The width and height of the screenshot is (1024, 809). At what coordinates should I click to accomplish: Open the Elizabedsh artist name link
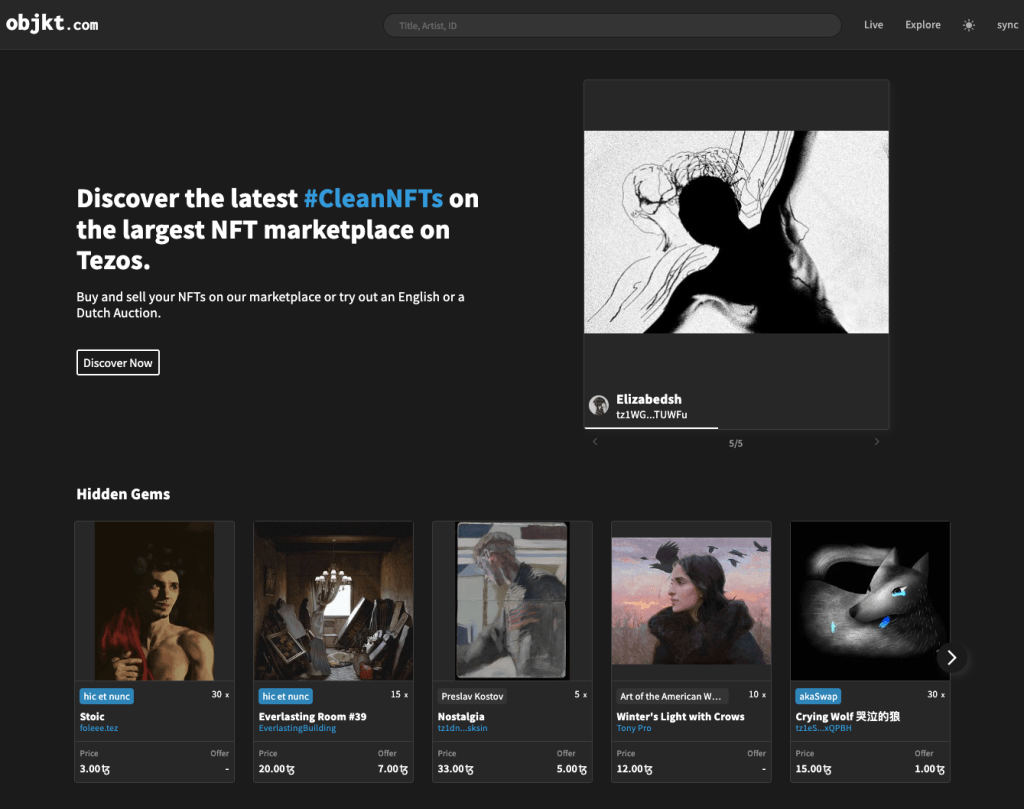[x=648, y=399]
